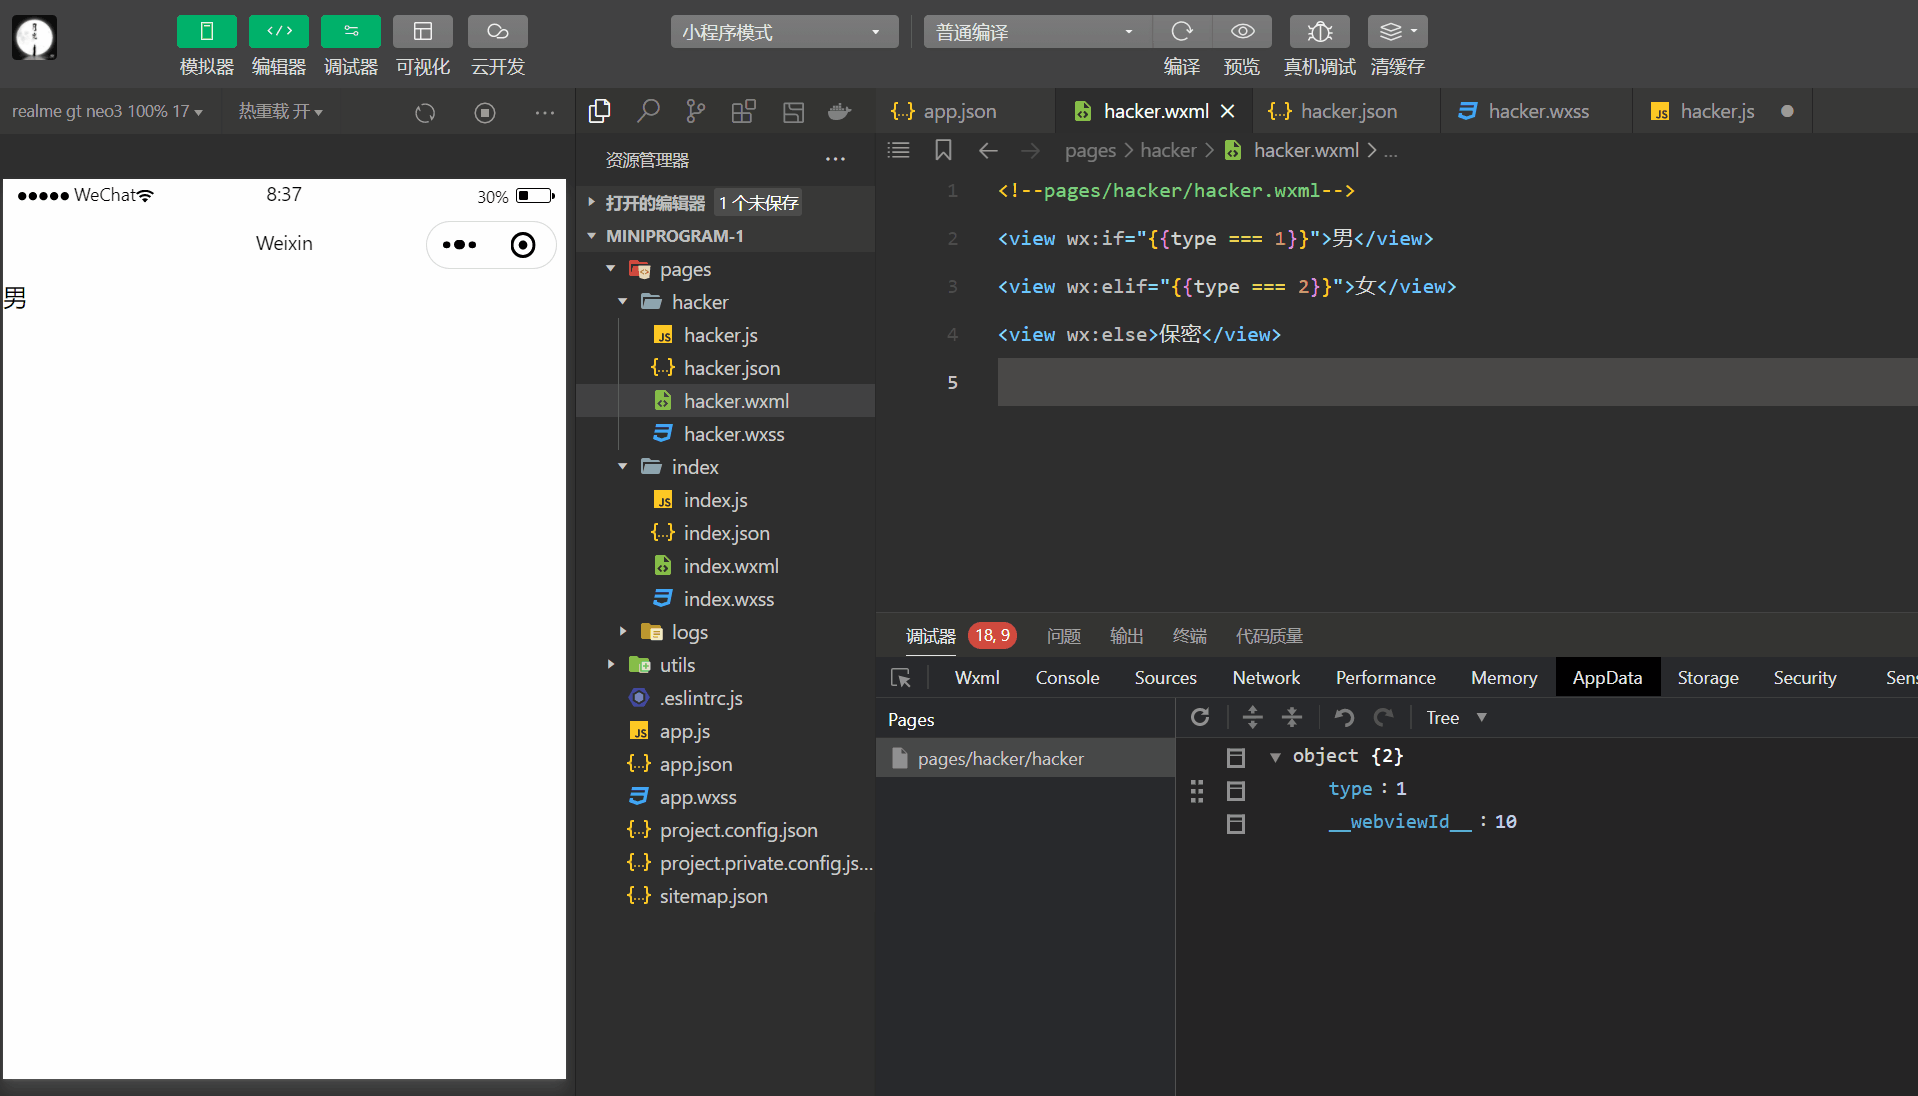Switch to the Network devtools tab
The width and height of the screenshot is (1918, 1096).
click(x=1266, y=678)
